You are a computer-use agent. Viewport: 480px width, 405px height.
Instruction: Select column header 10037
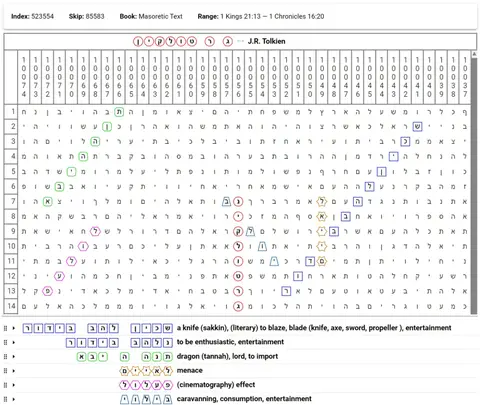pos(465,77)
